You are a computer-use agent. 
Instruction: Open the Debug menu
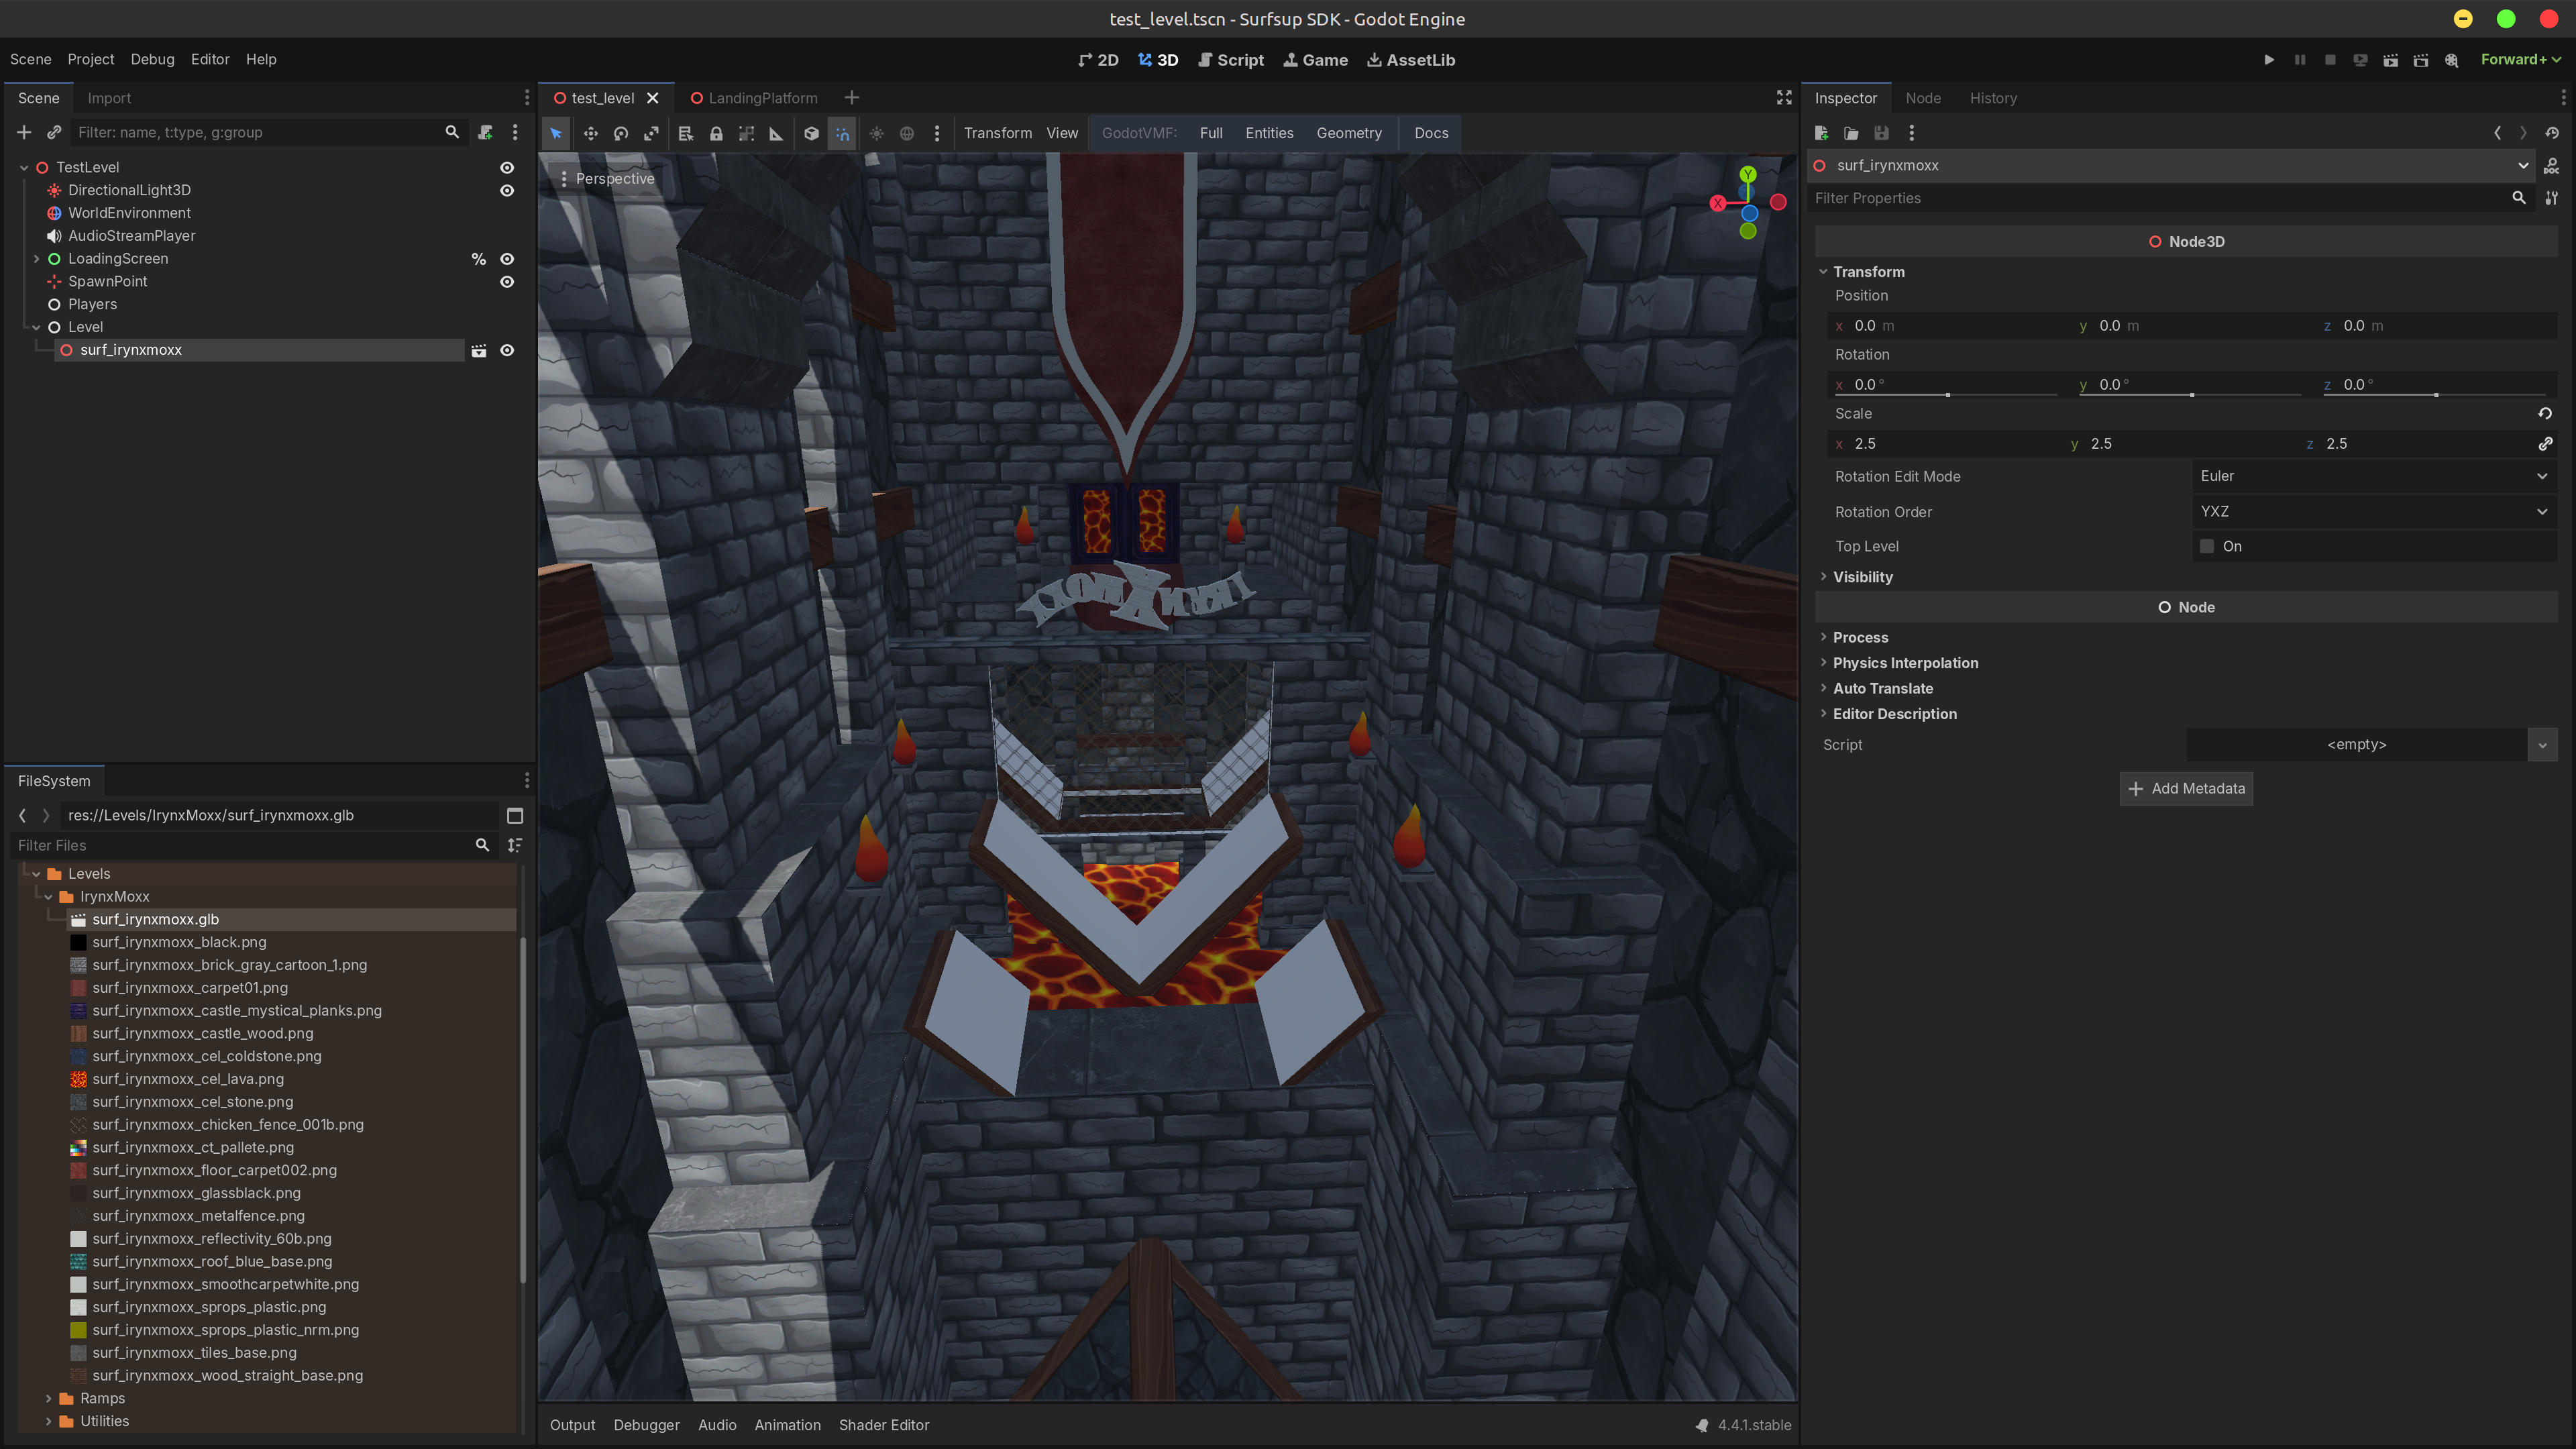click(152, 59)
